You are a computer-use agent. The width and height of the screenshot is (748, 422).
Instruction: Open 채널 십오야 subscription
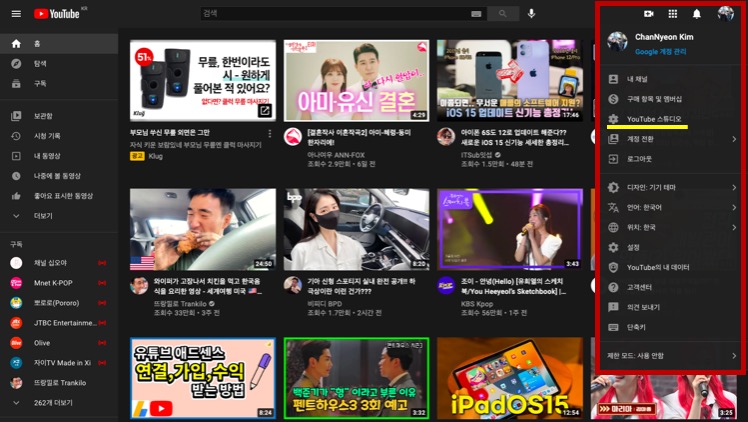pyautogui.click(x=59, y=263)
